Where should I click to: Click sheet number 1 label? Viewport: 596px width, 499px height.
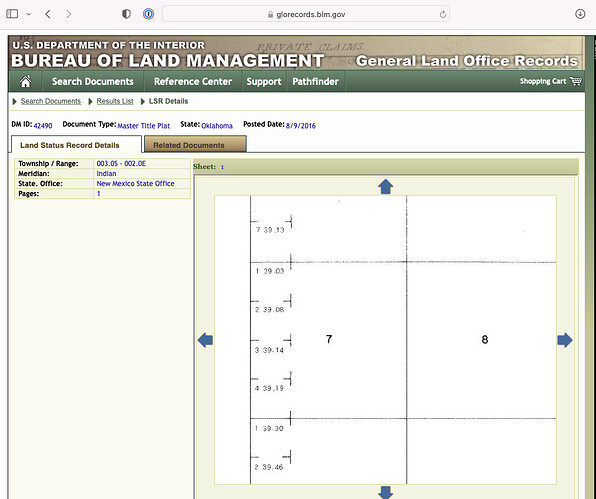click(x=222, y=167)
